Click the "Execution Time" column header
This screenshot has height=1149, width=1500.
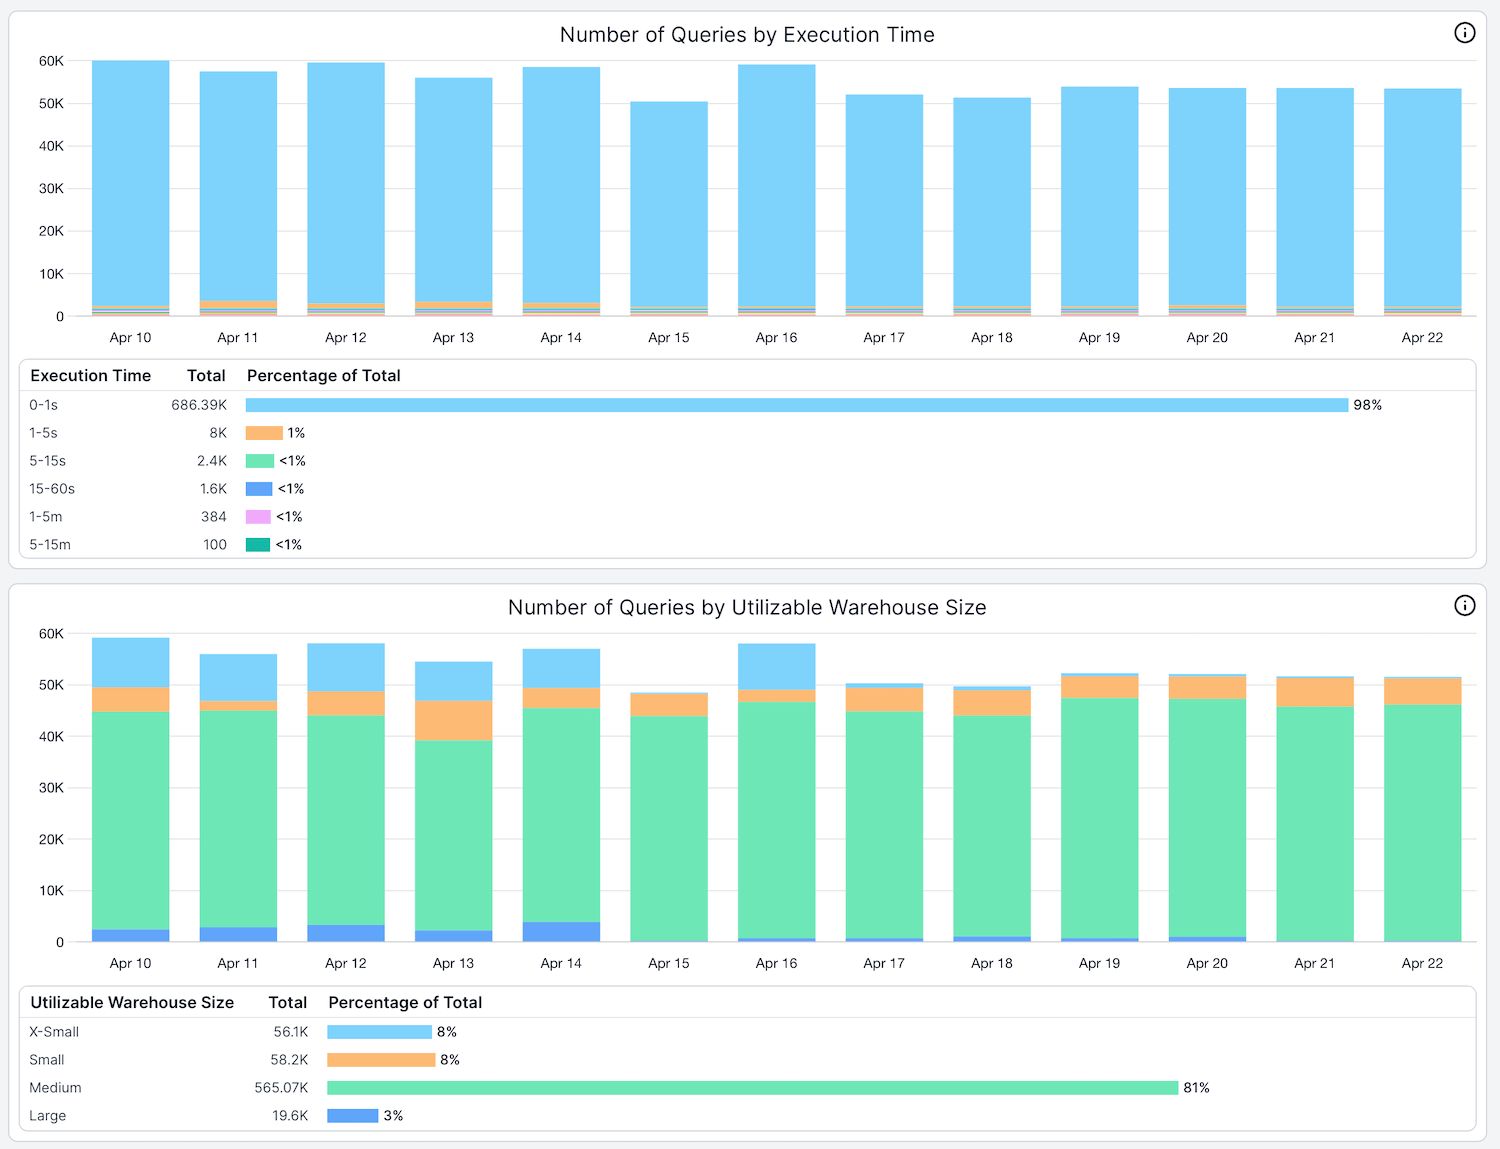click(91, 376)
